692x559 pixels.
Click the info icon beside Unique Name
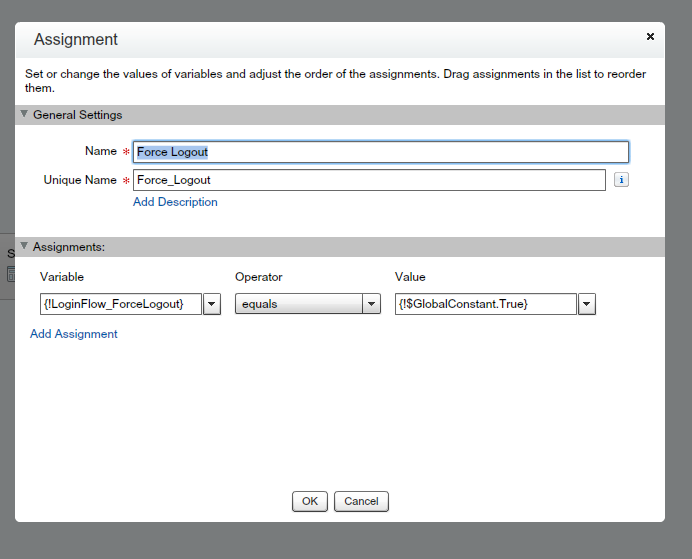621,180
